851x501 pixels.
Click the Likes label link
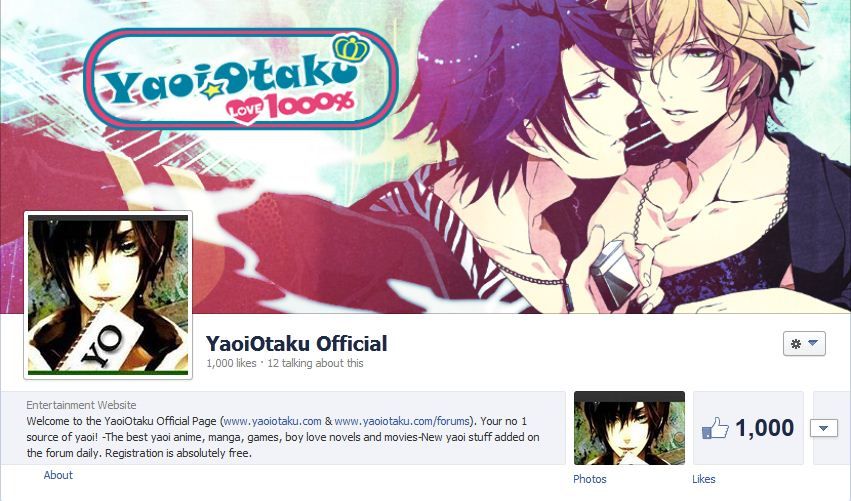703,479
